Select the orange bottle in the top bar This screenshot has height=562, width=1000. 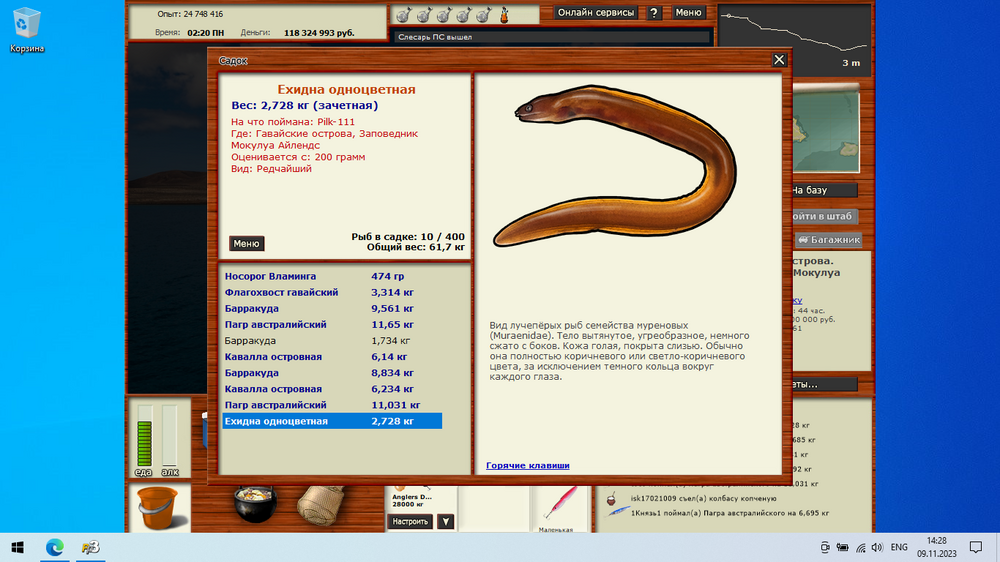504,15
